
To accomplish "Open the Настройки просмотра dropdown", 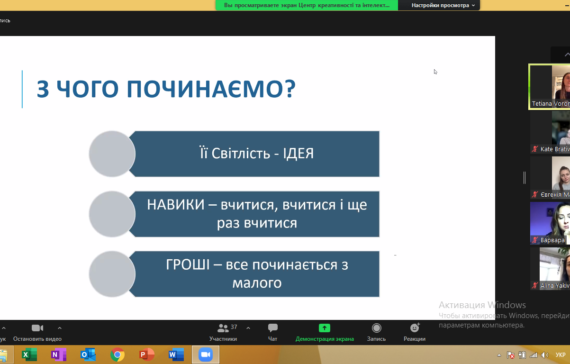I will click(x=443, y=5).
